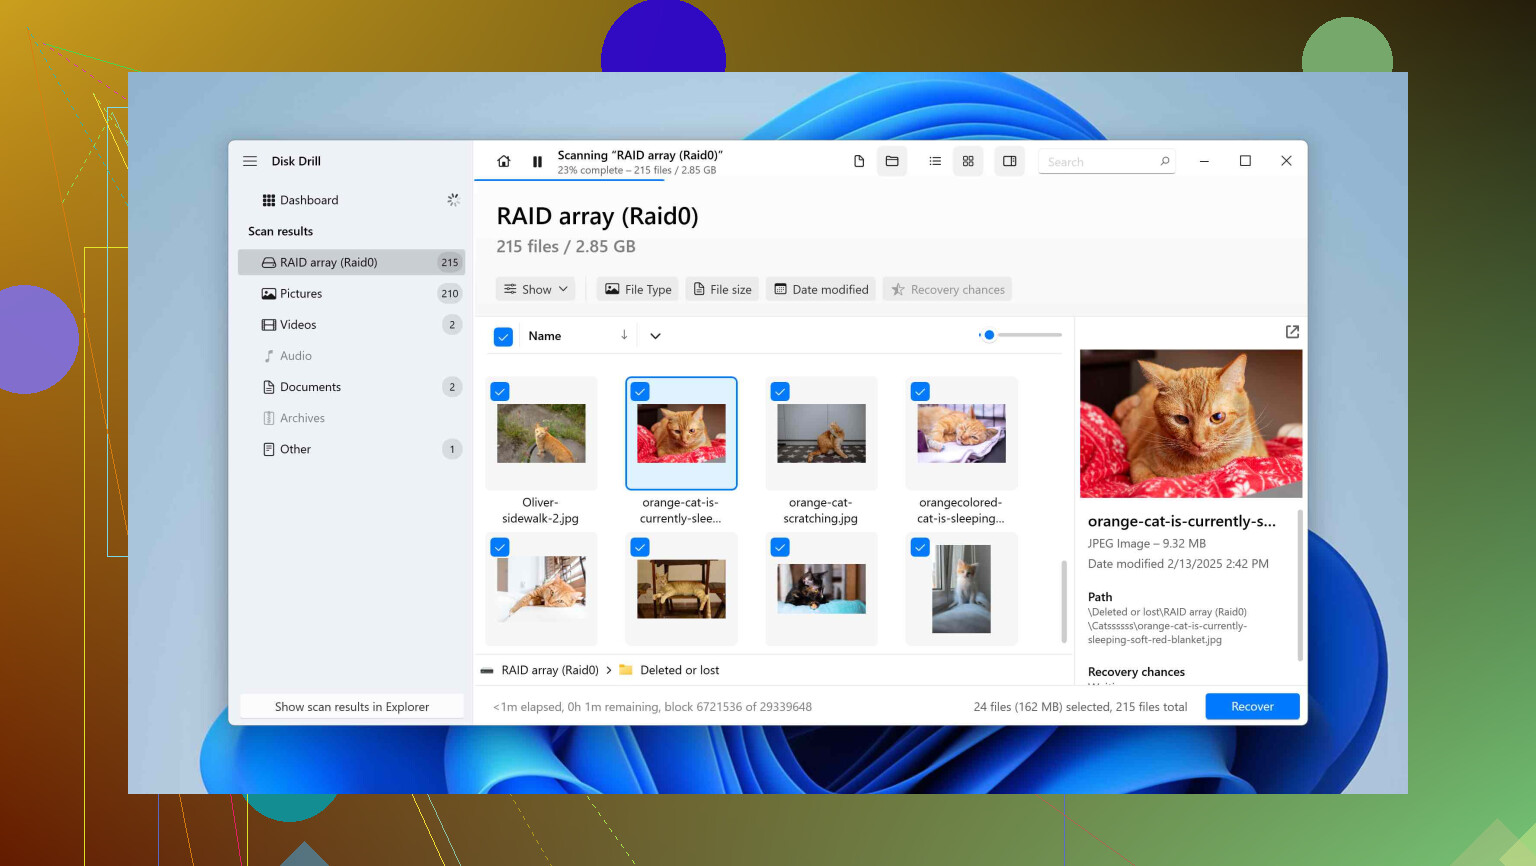Switch to file view icon

[858, 161]
